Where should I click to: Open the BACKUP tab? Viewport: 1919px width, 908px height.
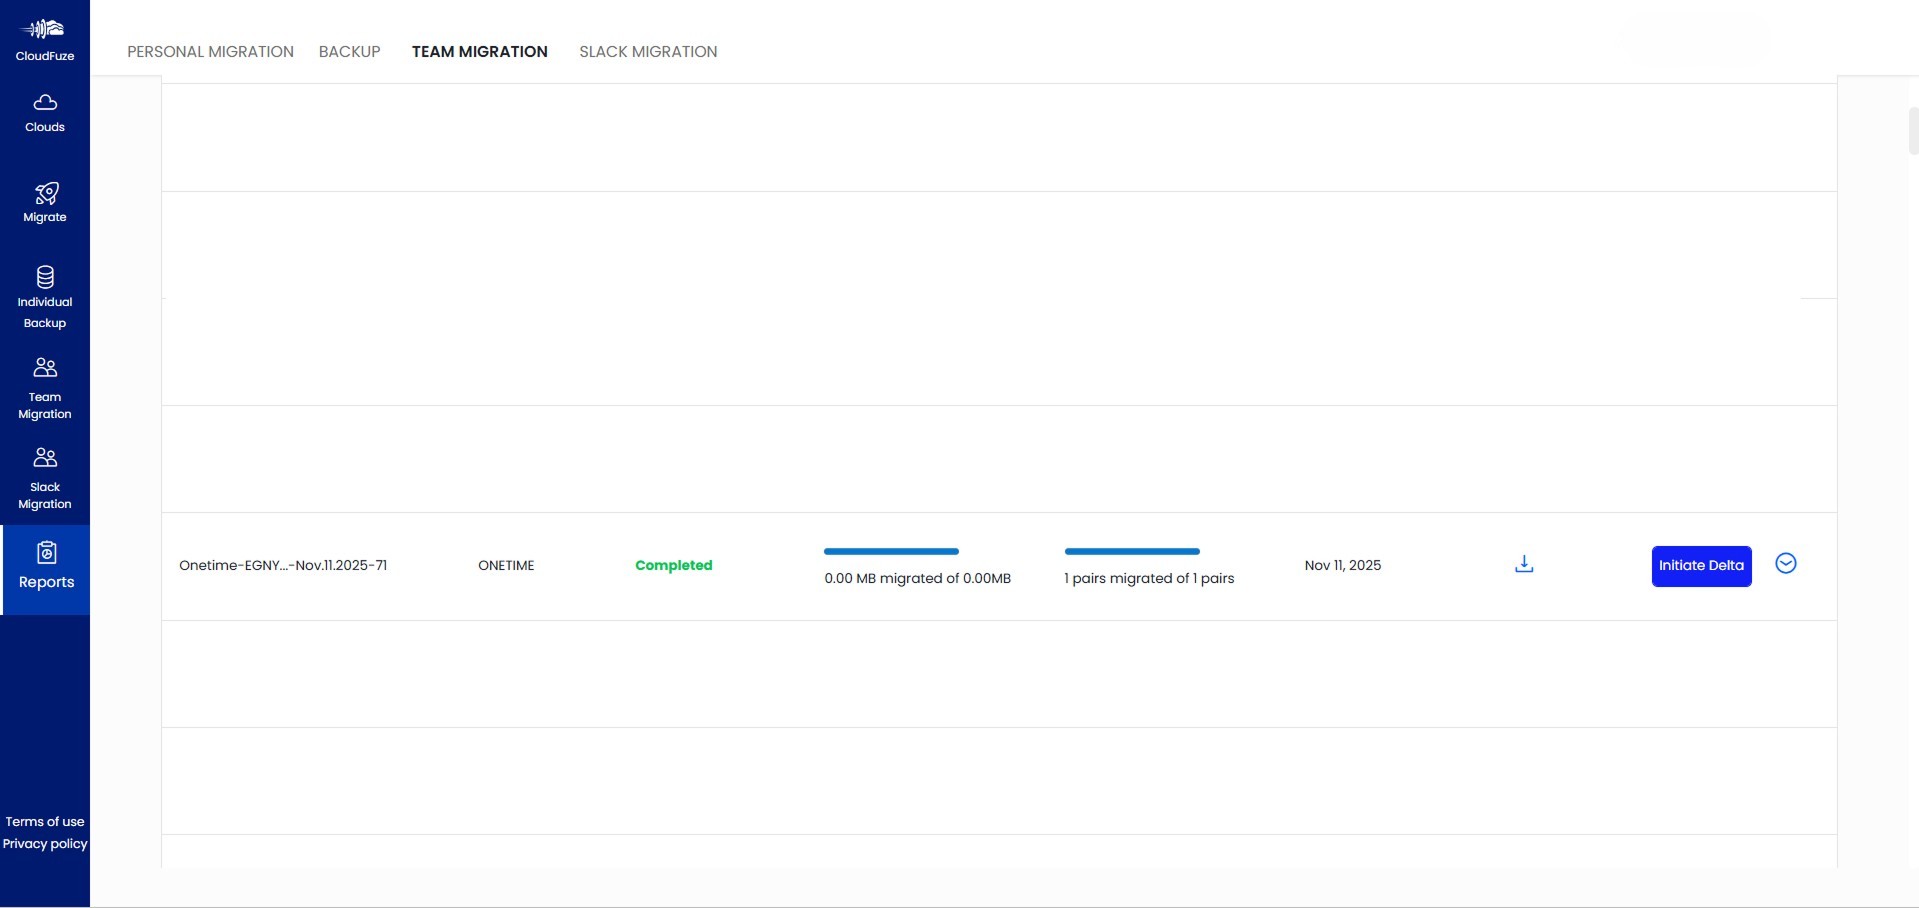349,51
